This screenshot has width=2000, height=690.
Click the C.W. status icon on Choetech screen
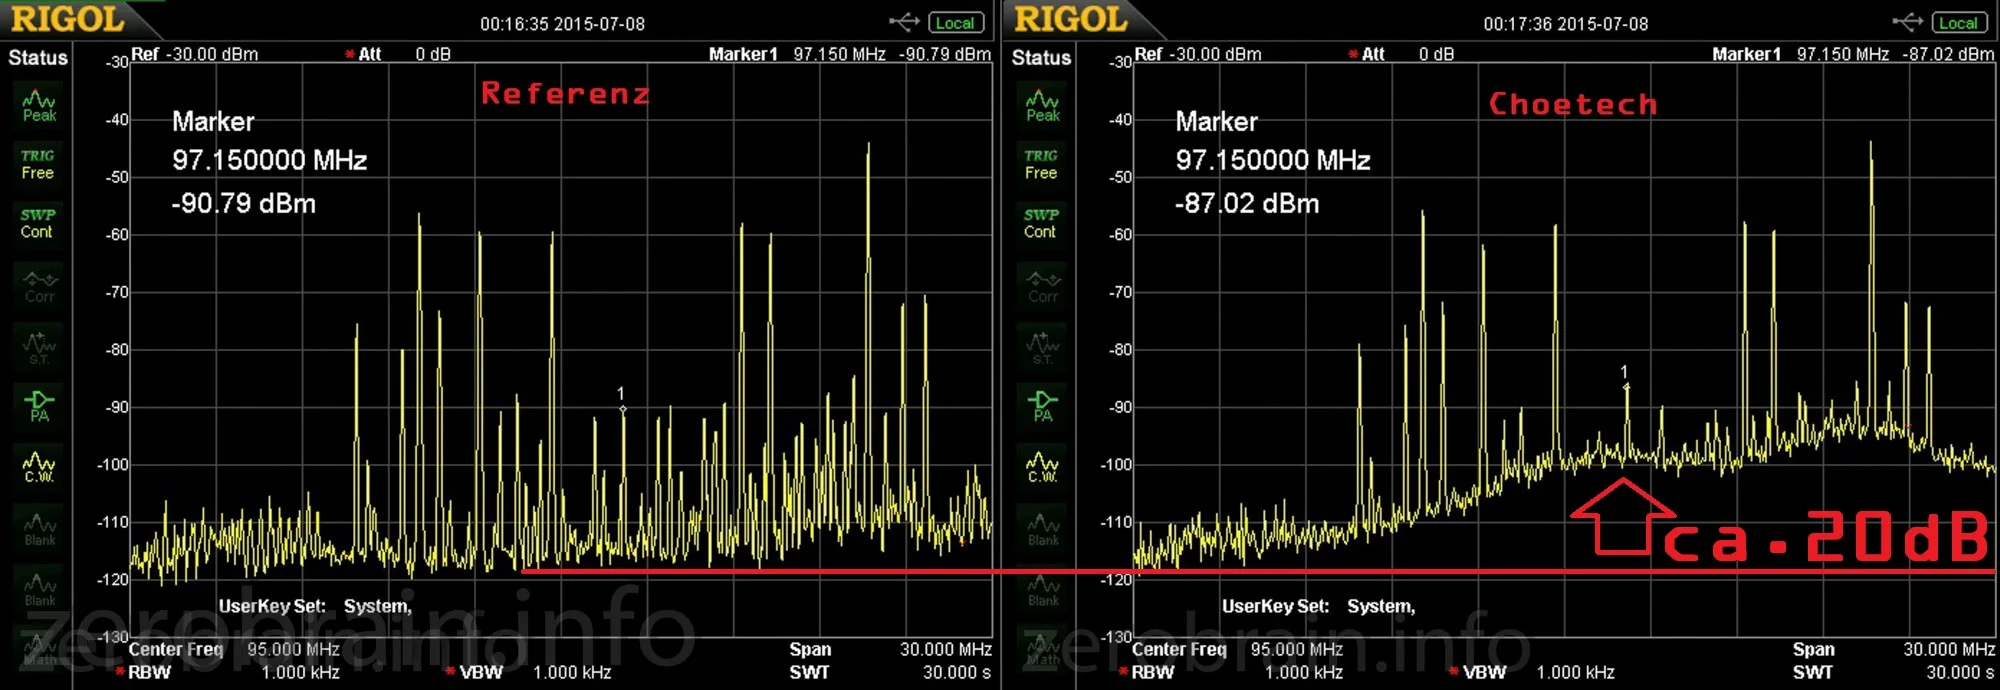(x=1043, y=466)
